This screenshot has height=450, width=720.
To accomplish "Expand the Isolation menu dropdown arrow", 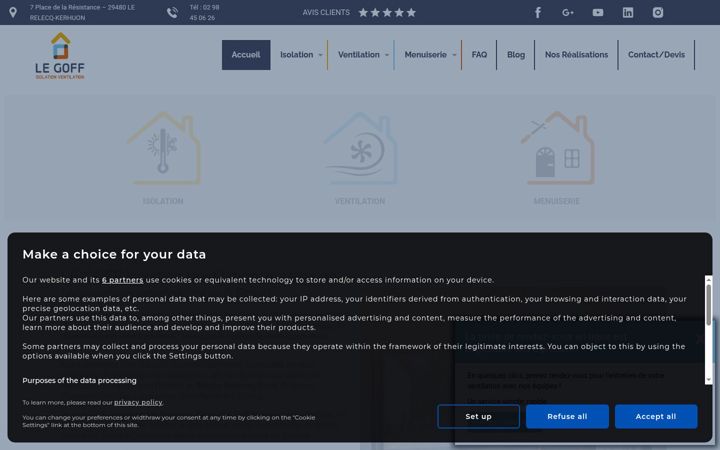I will pyautogui.click(x=321, y=55).
